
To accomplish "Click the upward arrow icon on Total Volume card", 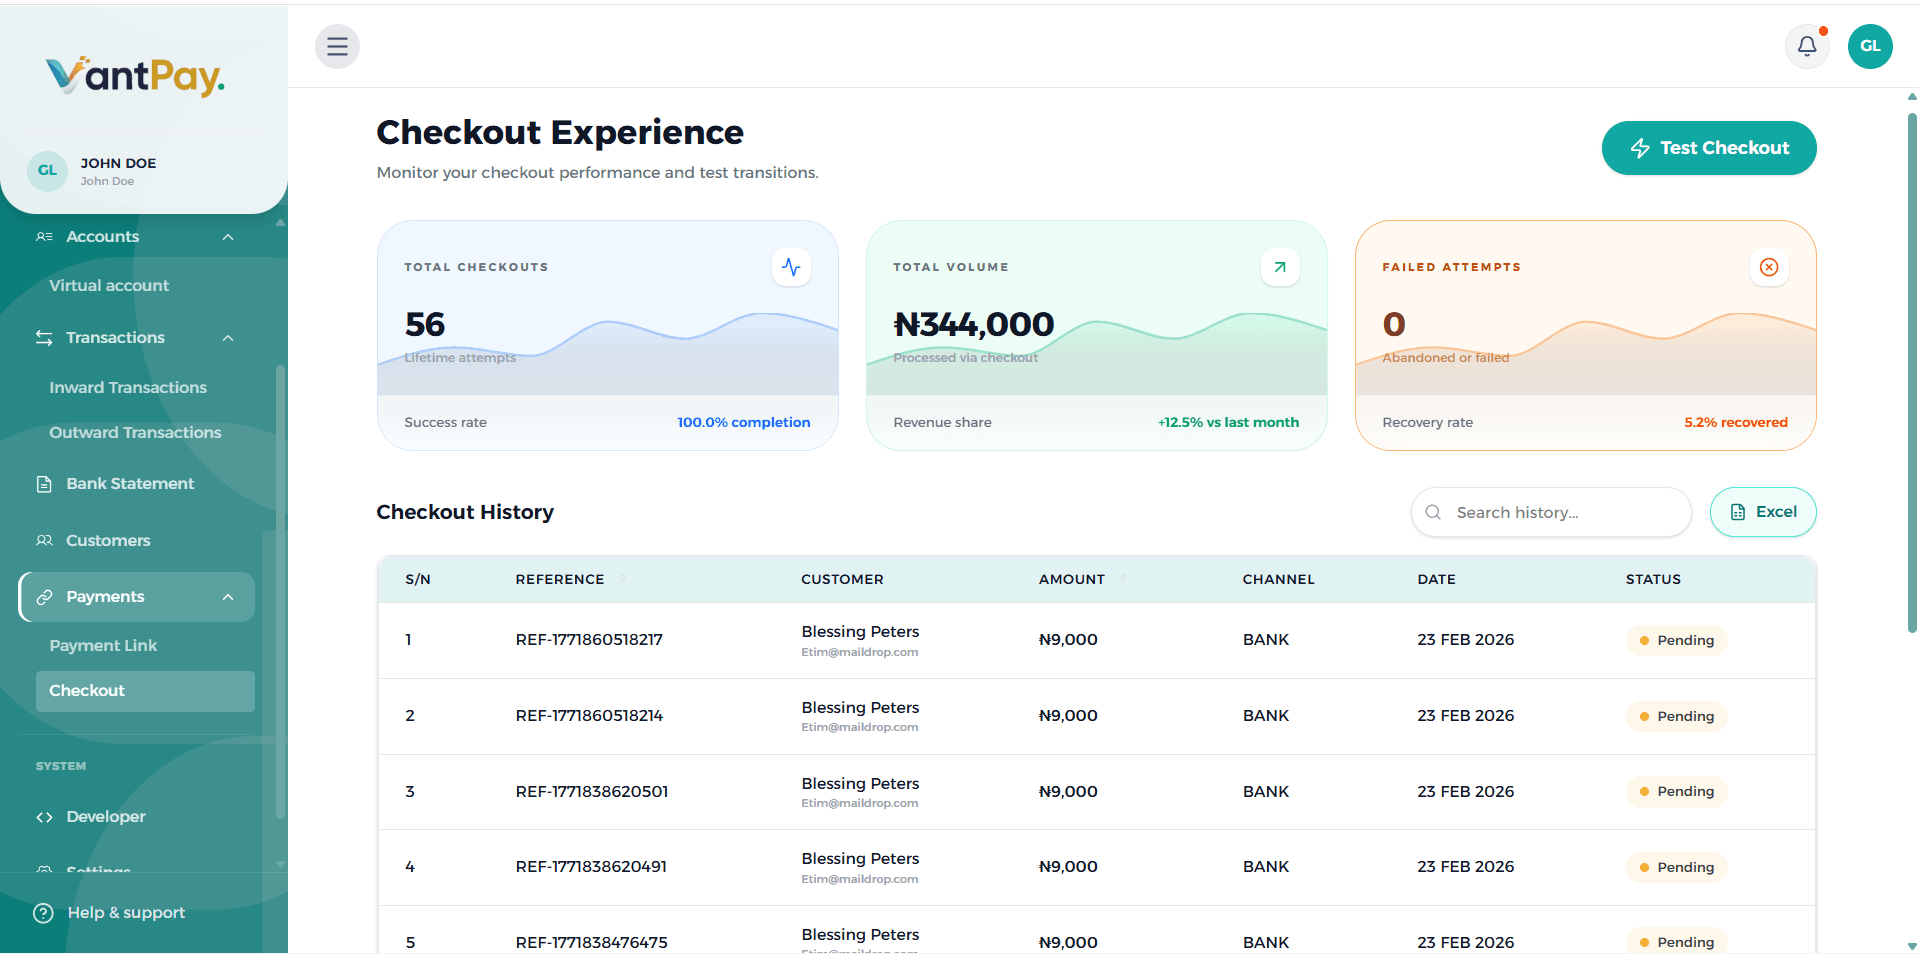I will click(x=1280, y=267).
